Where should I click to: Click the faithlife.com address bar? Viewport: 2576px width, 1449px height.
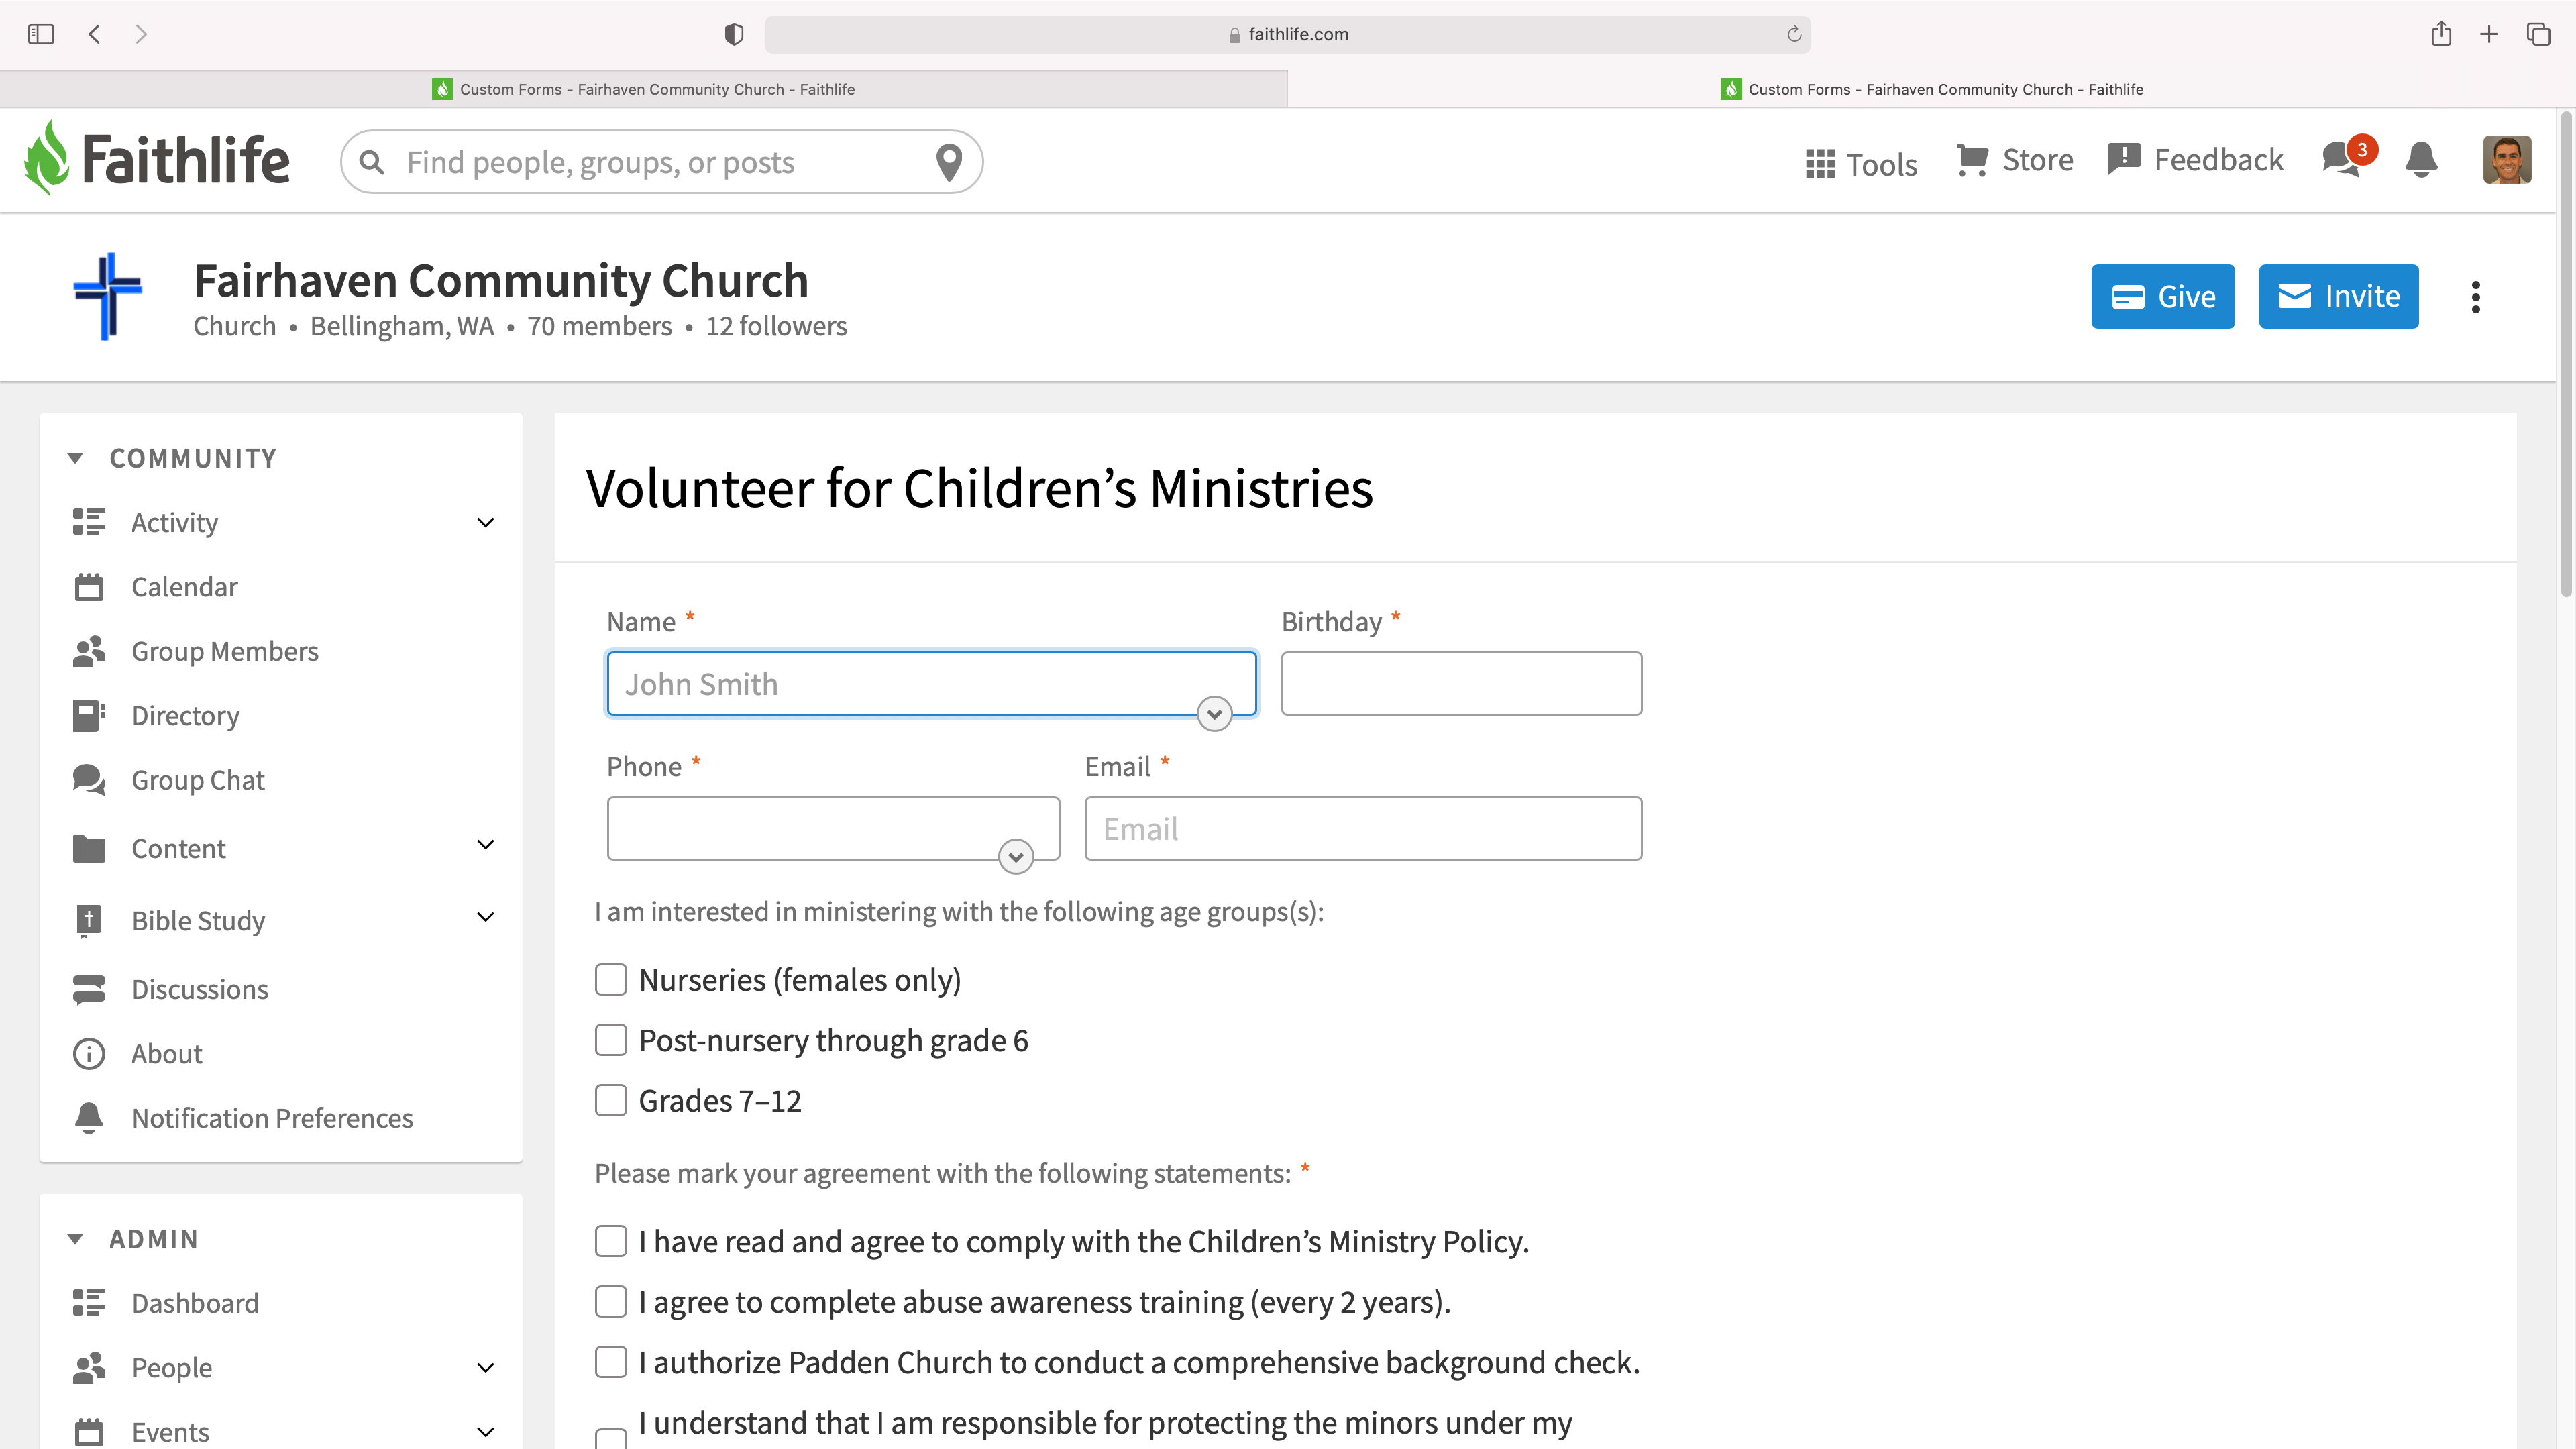(1287, 34)
